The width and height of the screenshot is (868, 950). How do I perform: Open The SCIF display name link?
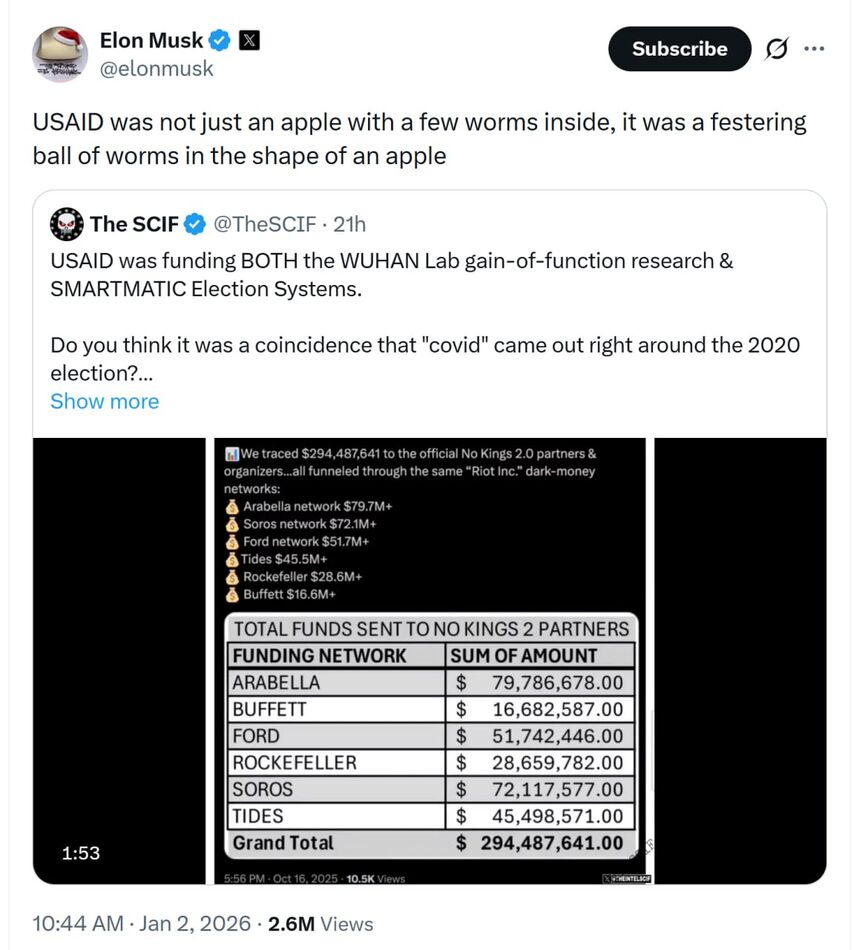click(x=135, y=224)
